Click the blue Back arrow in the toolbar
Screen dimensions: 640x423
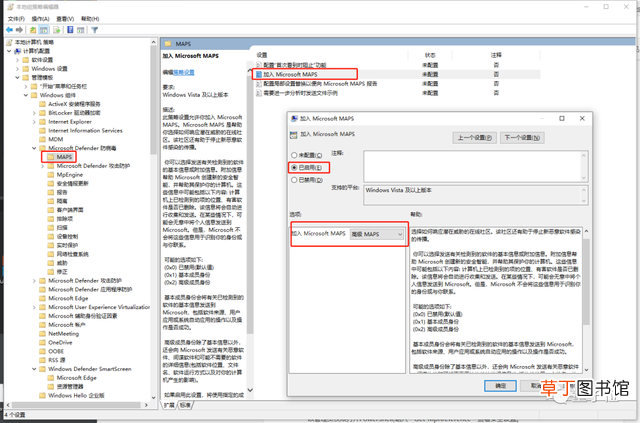tap(9, 30)
